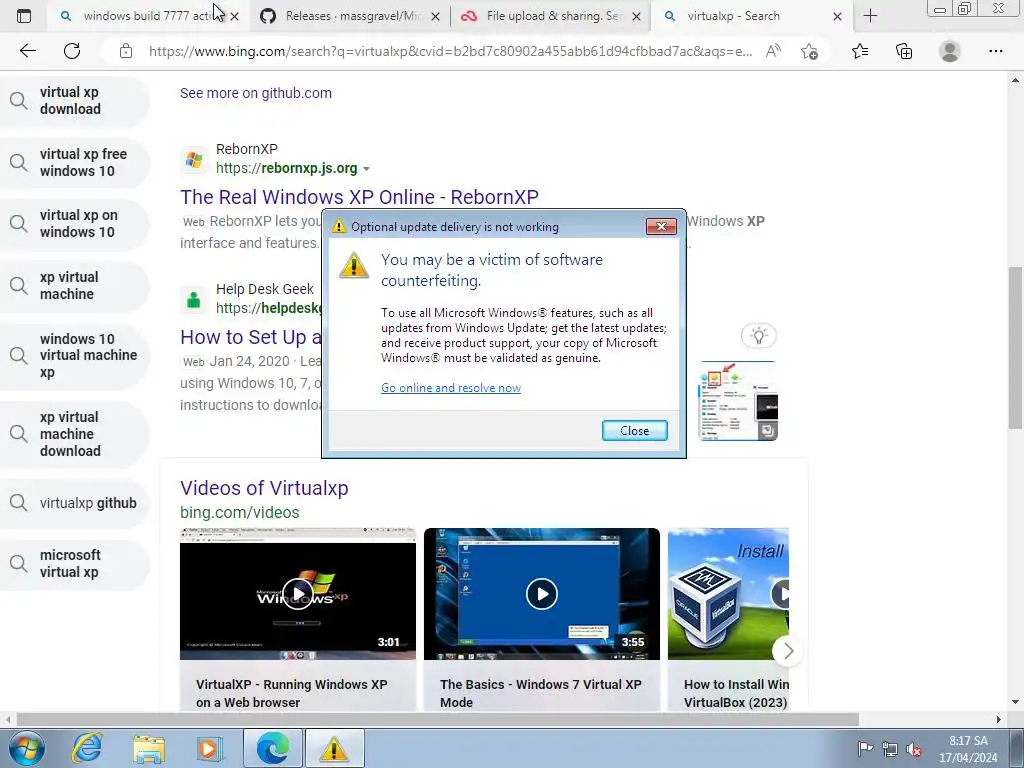Image resolution: width=1024 pixels, height=768 pixels.
Task: Open Windows Media Player from the taskbar
Action: click(210, 748)
